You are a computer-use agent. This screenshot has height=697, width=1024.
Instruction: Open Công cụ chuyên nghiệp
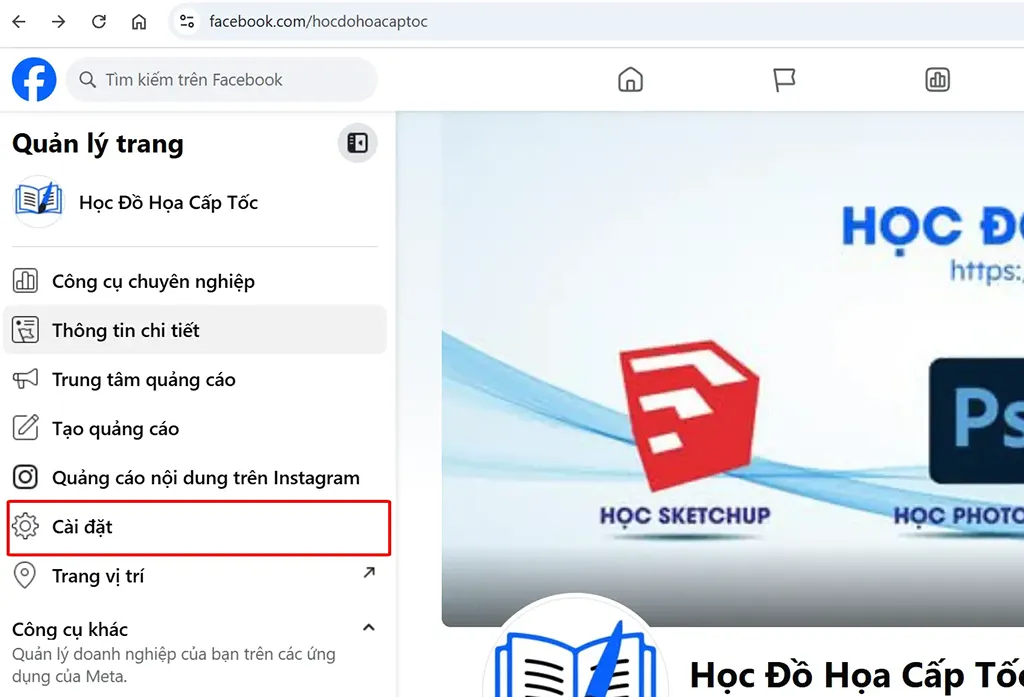153,281
